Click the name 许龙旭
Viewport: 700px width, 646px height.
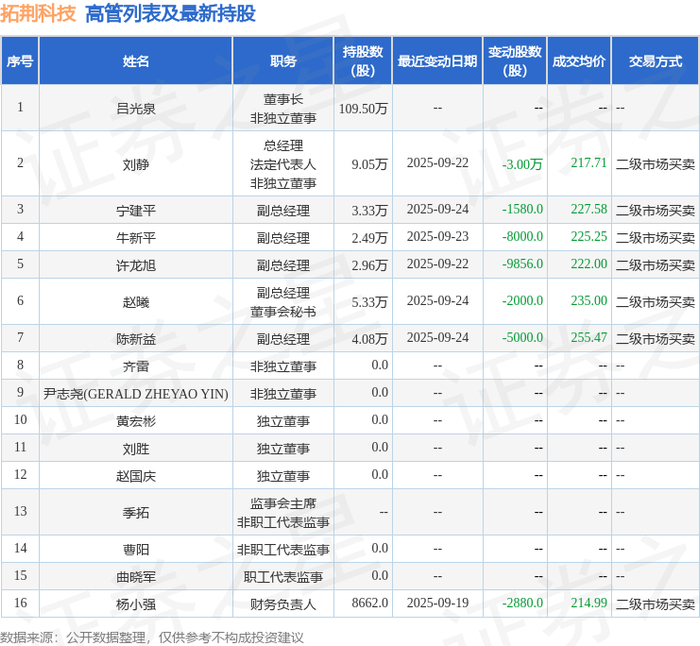(136, 265)
